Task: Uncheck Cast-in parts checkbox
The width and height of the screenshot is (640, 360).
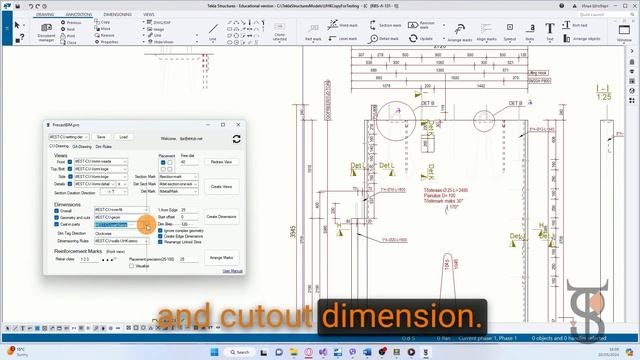Action: pyautogui.click(x=56, y=224)
